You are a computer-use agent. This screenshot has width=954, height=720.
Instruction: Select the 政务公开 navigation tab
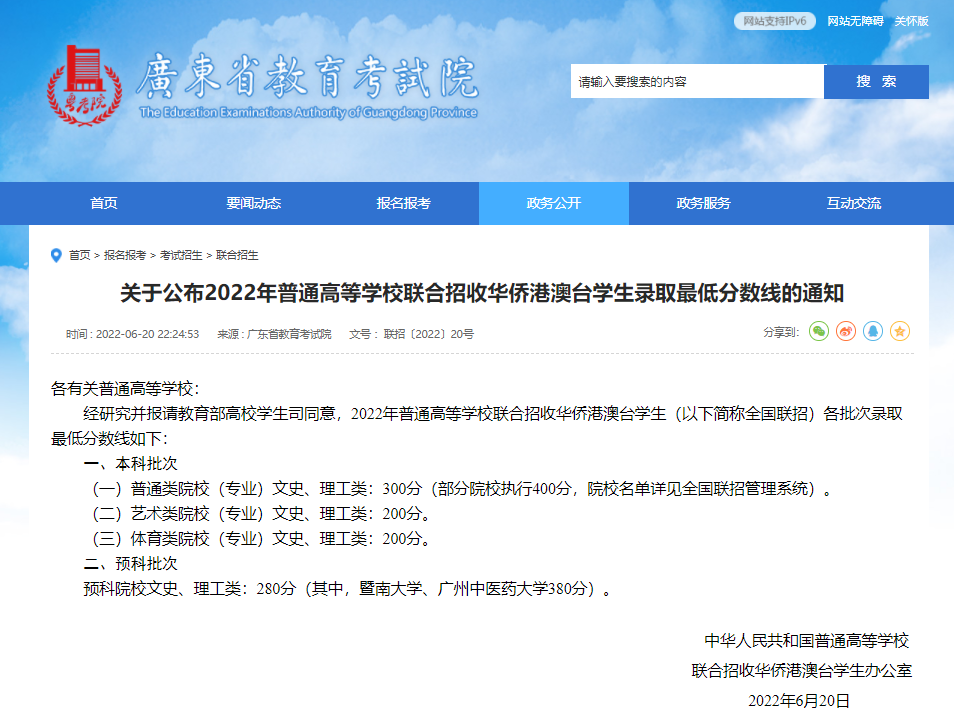click(x=554, y=203)
